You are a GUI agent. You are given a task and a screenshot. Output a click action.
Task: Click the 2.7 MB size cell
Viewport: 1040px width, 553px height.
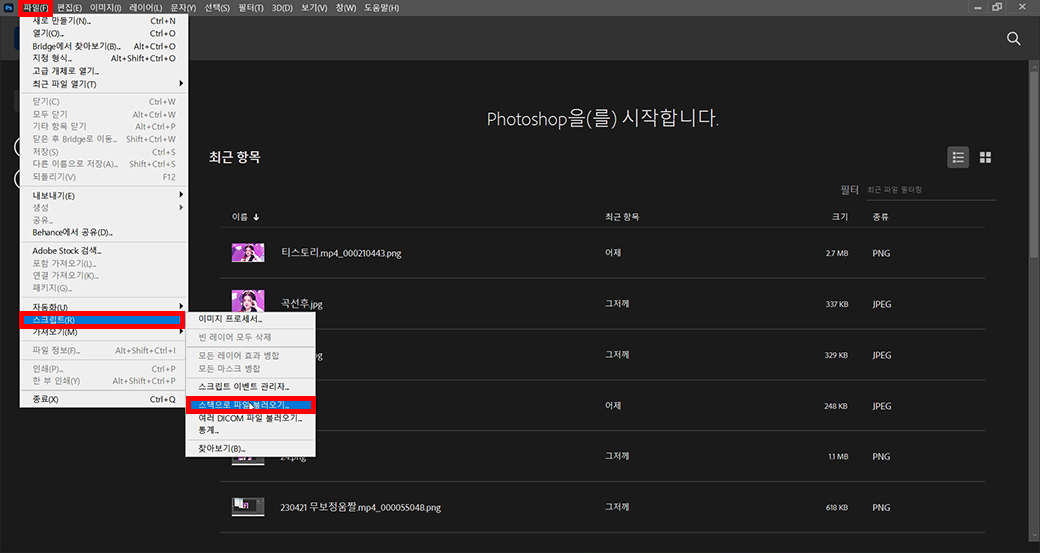pos(836,253)
